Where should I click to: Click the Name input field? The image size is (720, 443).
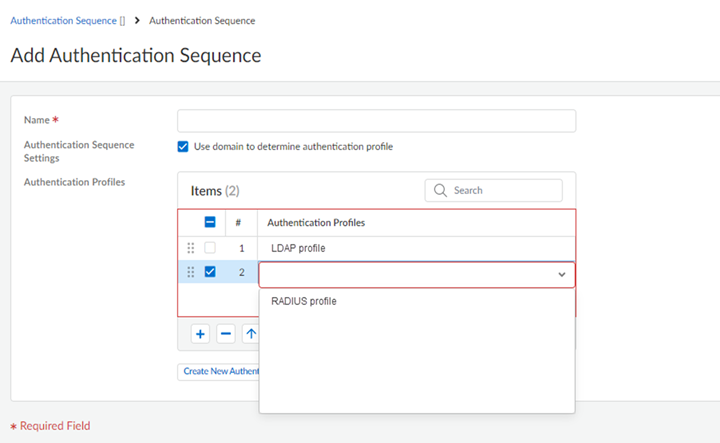(376, 121)
